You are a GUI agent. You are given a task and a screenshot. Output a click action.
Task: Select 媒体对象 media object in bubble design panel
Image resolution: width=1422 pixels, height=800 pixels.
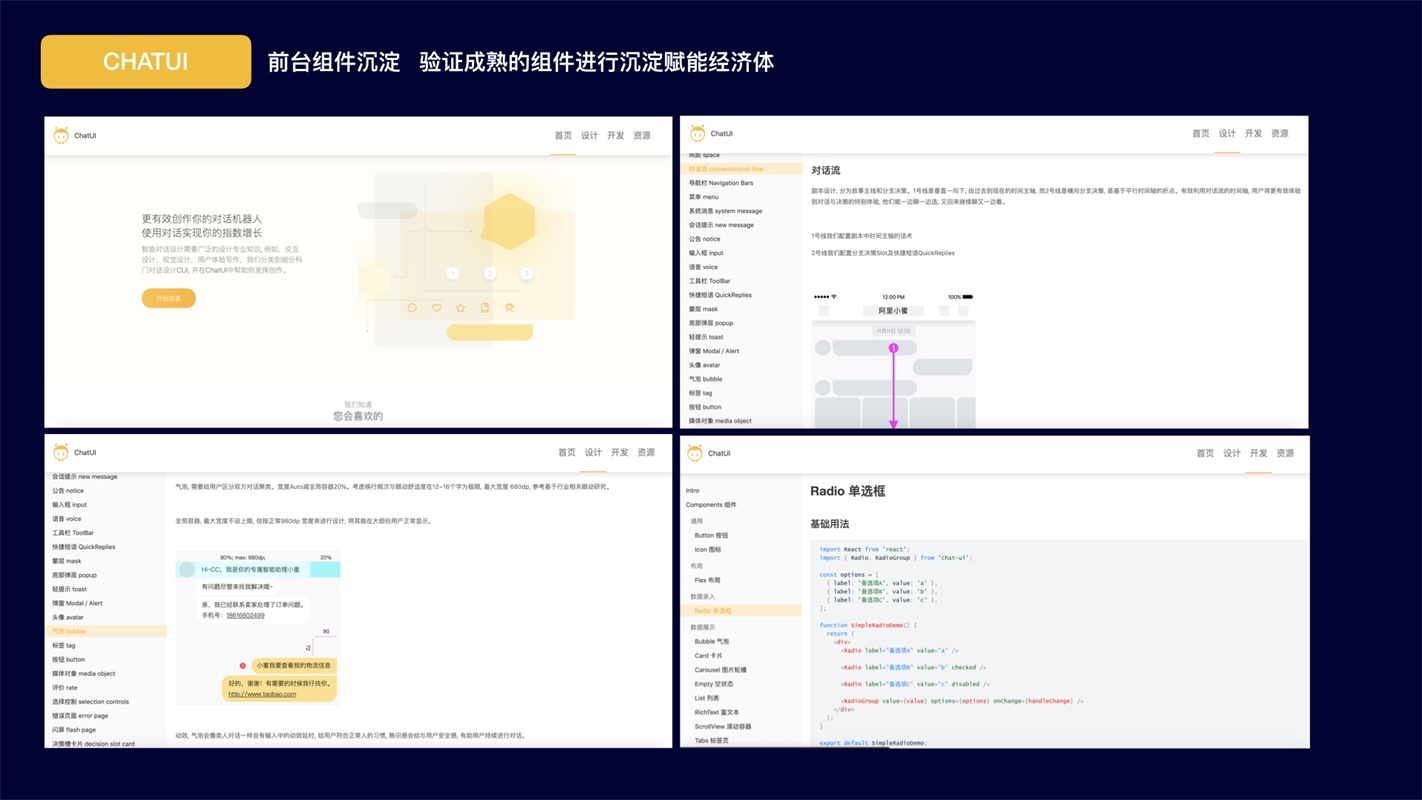[83, 673]
